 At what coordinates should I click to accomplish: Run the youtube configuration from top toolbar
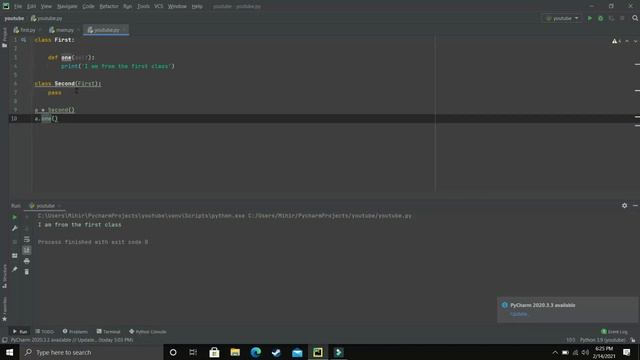(589, 18)
